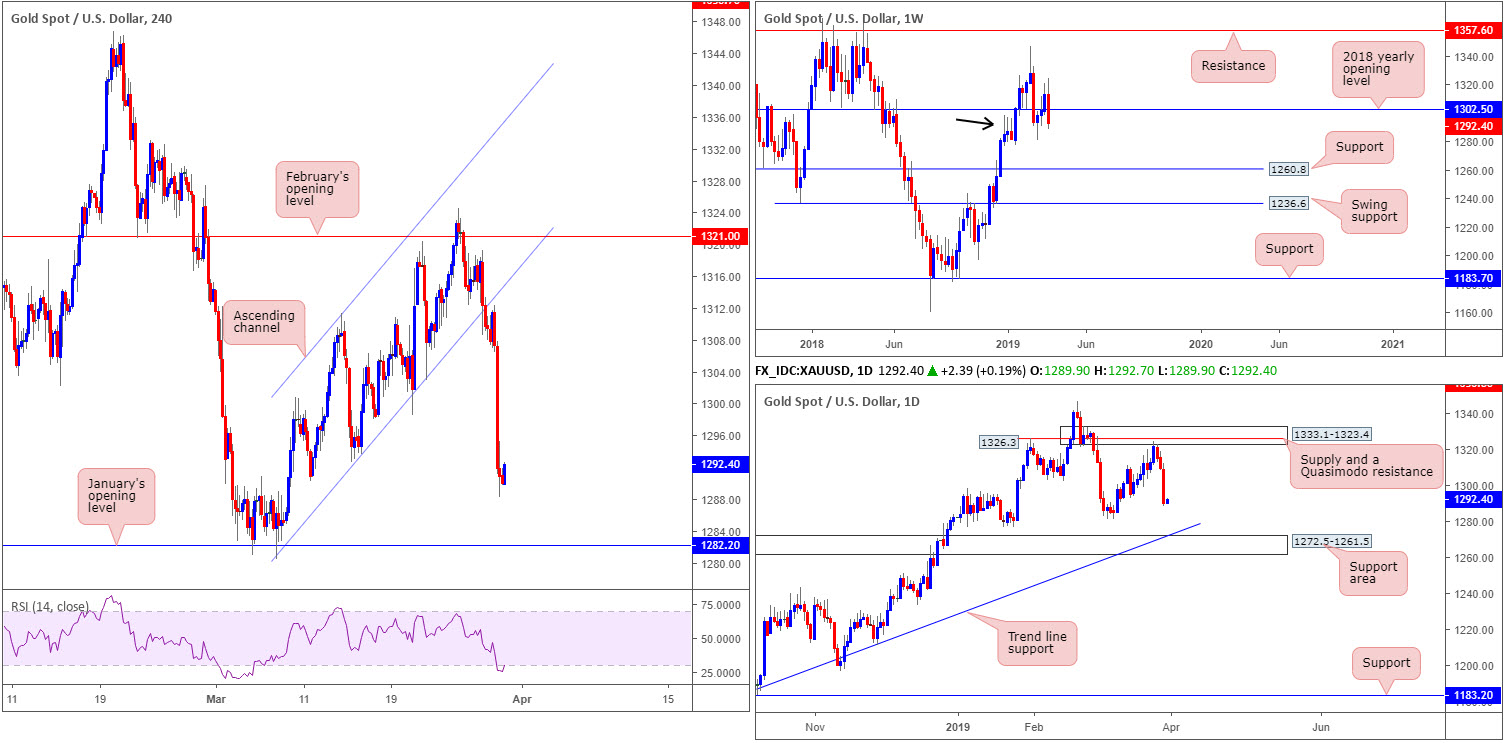Click the 1260.8 support level label
Screen dimensions: 1507x743
point(1289,169)
